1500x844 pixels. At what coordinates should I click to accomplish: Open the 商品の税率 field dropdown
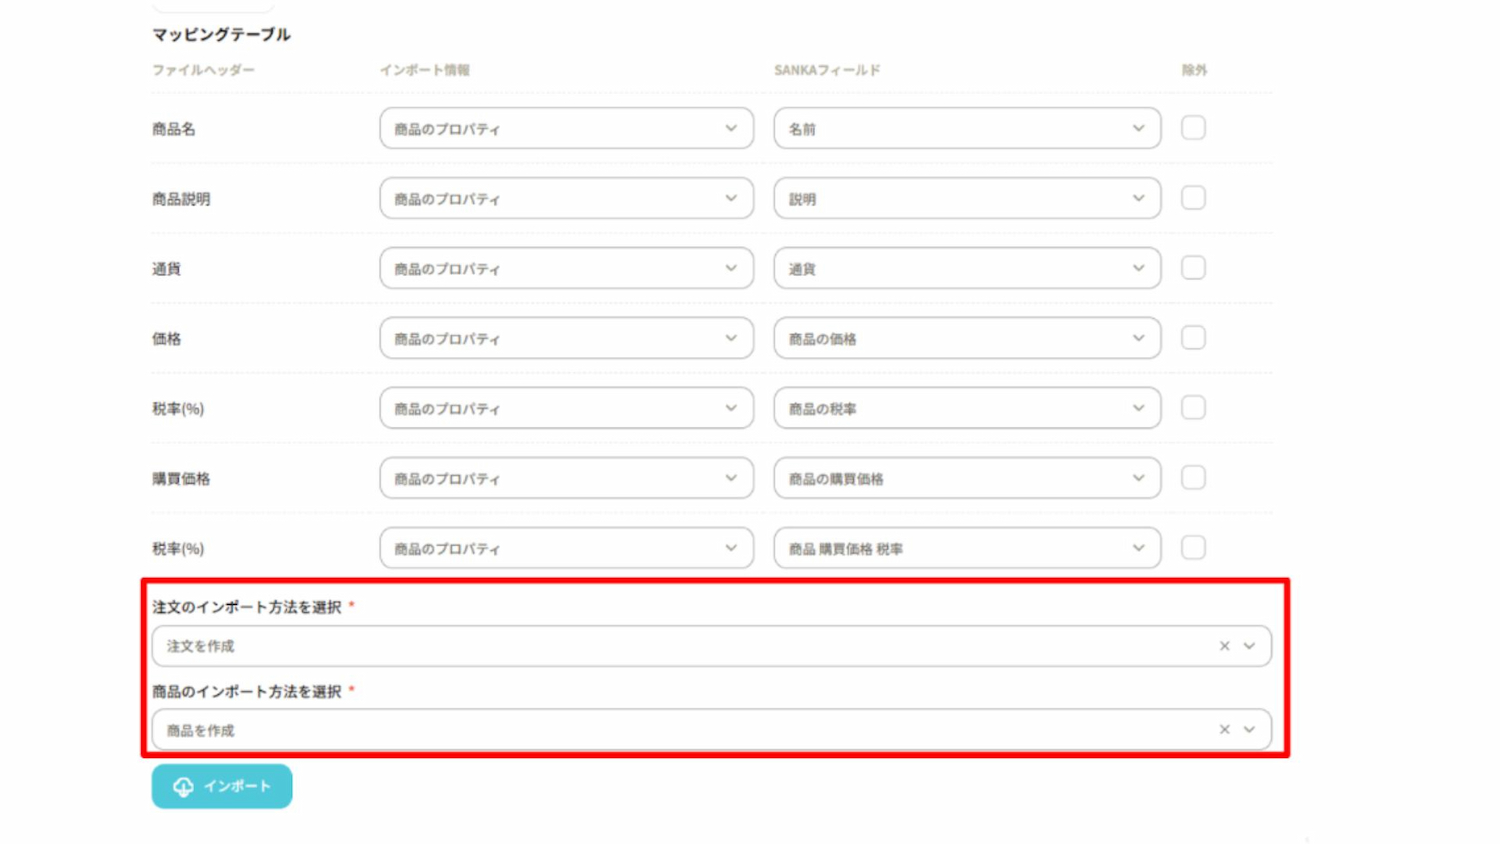click(x=966, y=408)
